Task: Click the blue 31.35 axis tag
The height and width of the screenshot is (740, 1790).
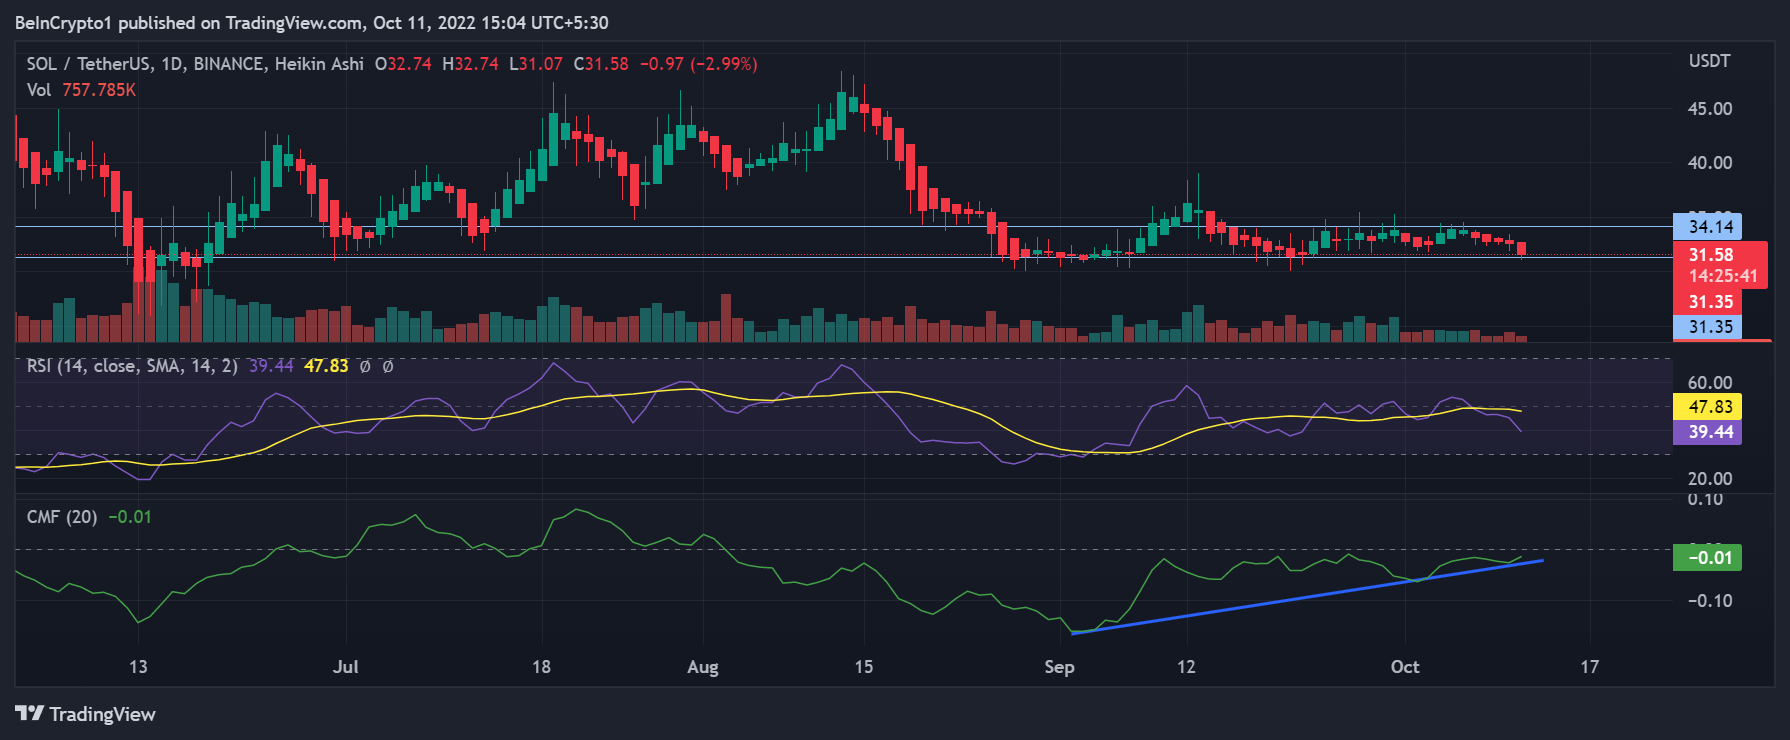Action: coord(1708,327)
